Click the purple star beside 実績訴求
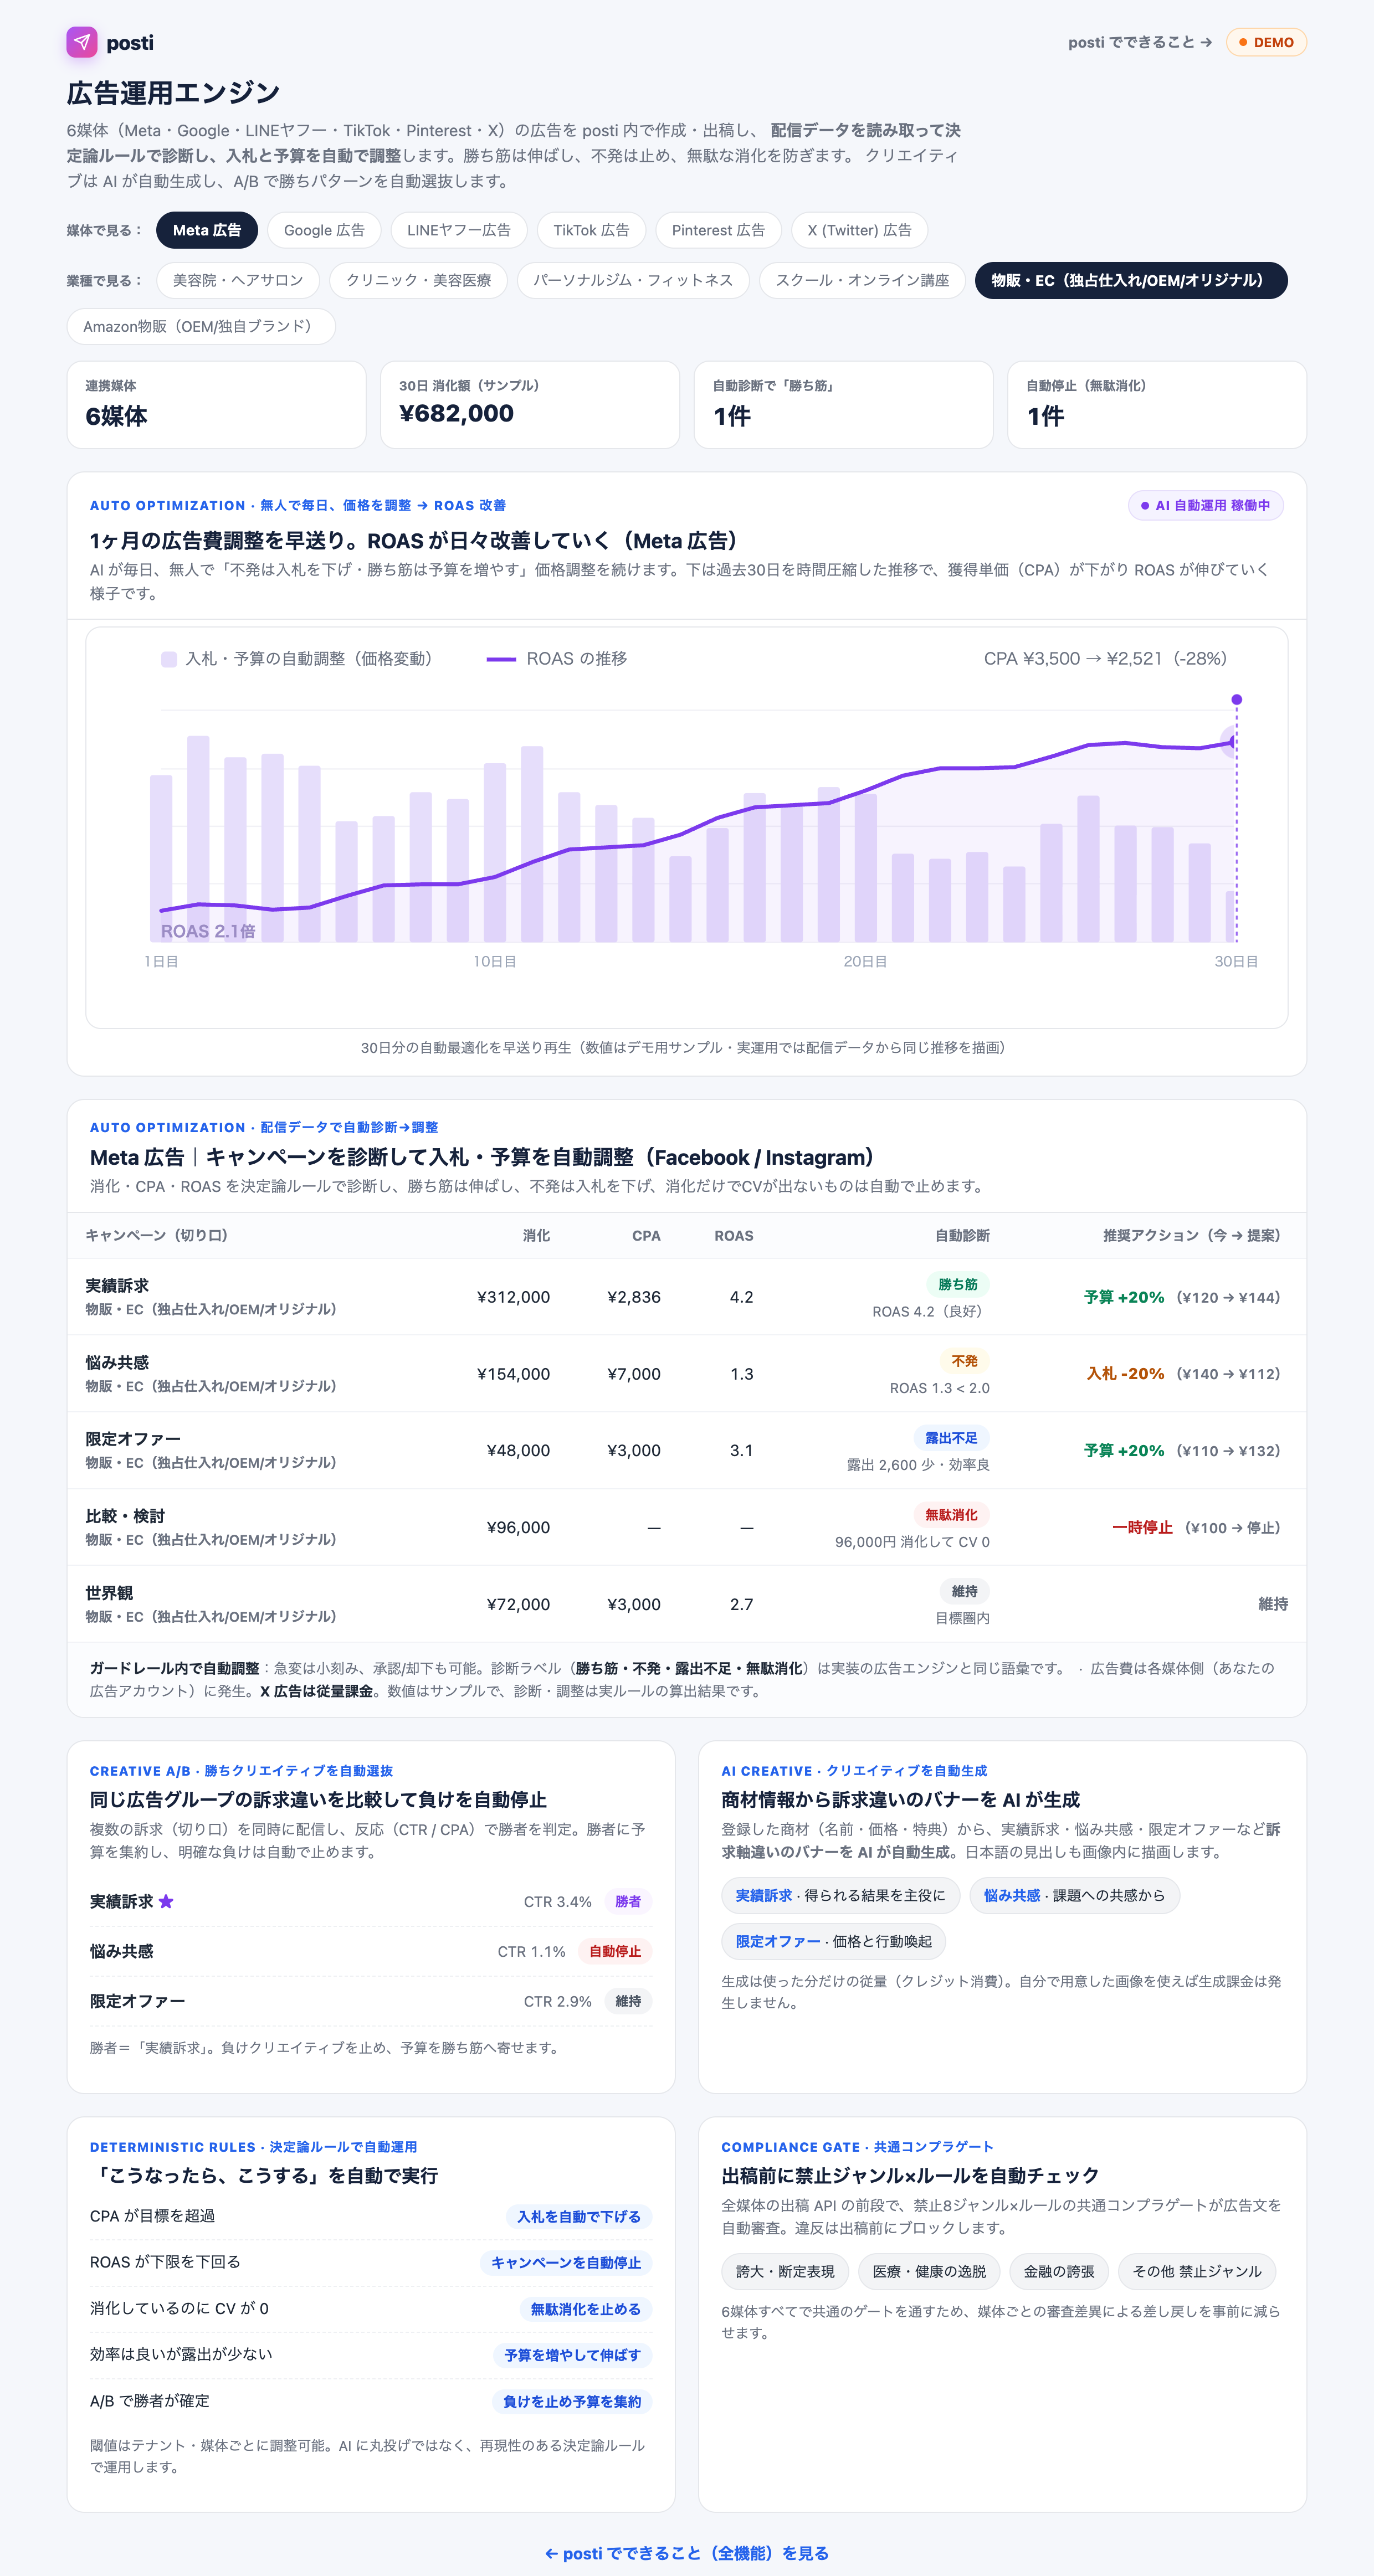The height and width of the screenshot is (2576, 1374). point(166,1901)
